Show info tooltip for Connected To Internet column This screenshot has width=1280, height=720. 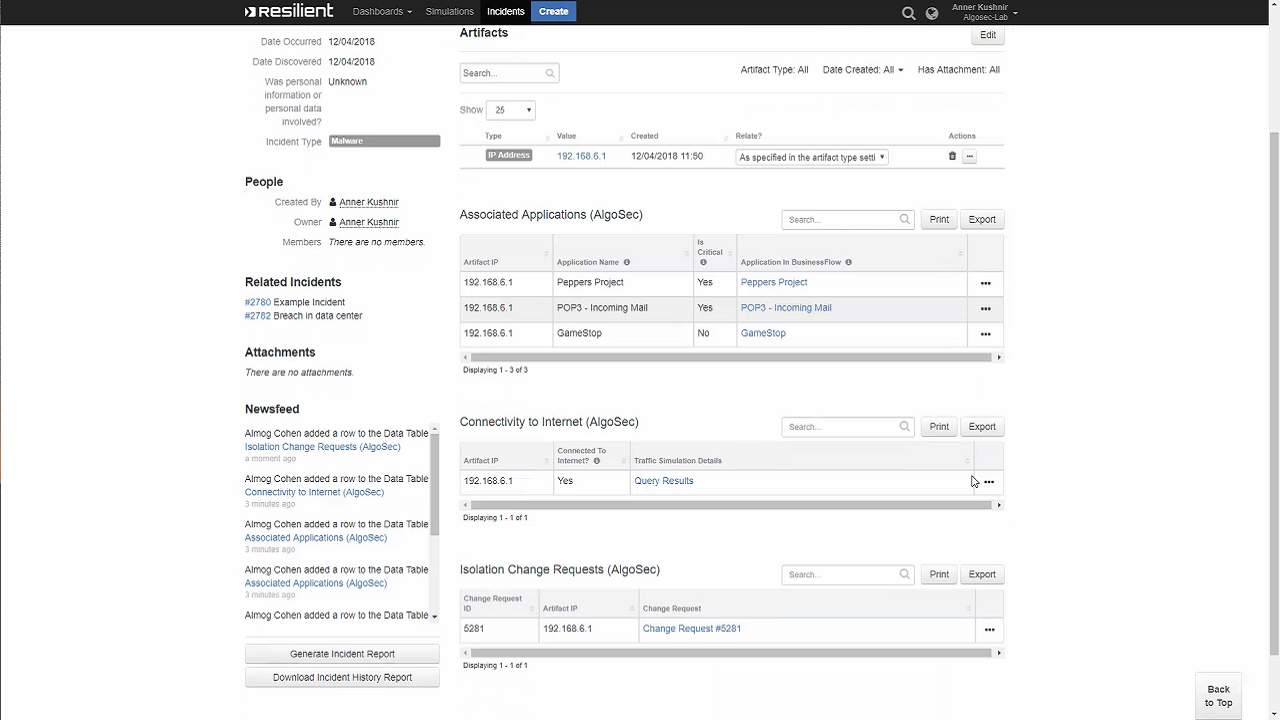point(597,461)
